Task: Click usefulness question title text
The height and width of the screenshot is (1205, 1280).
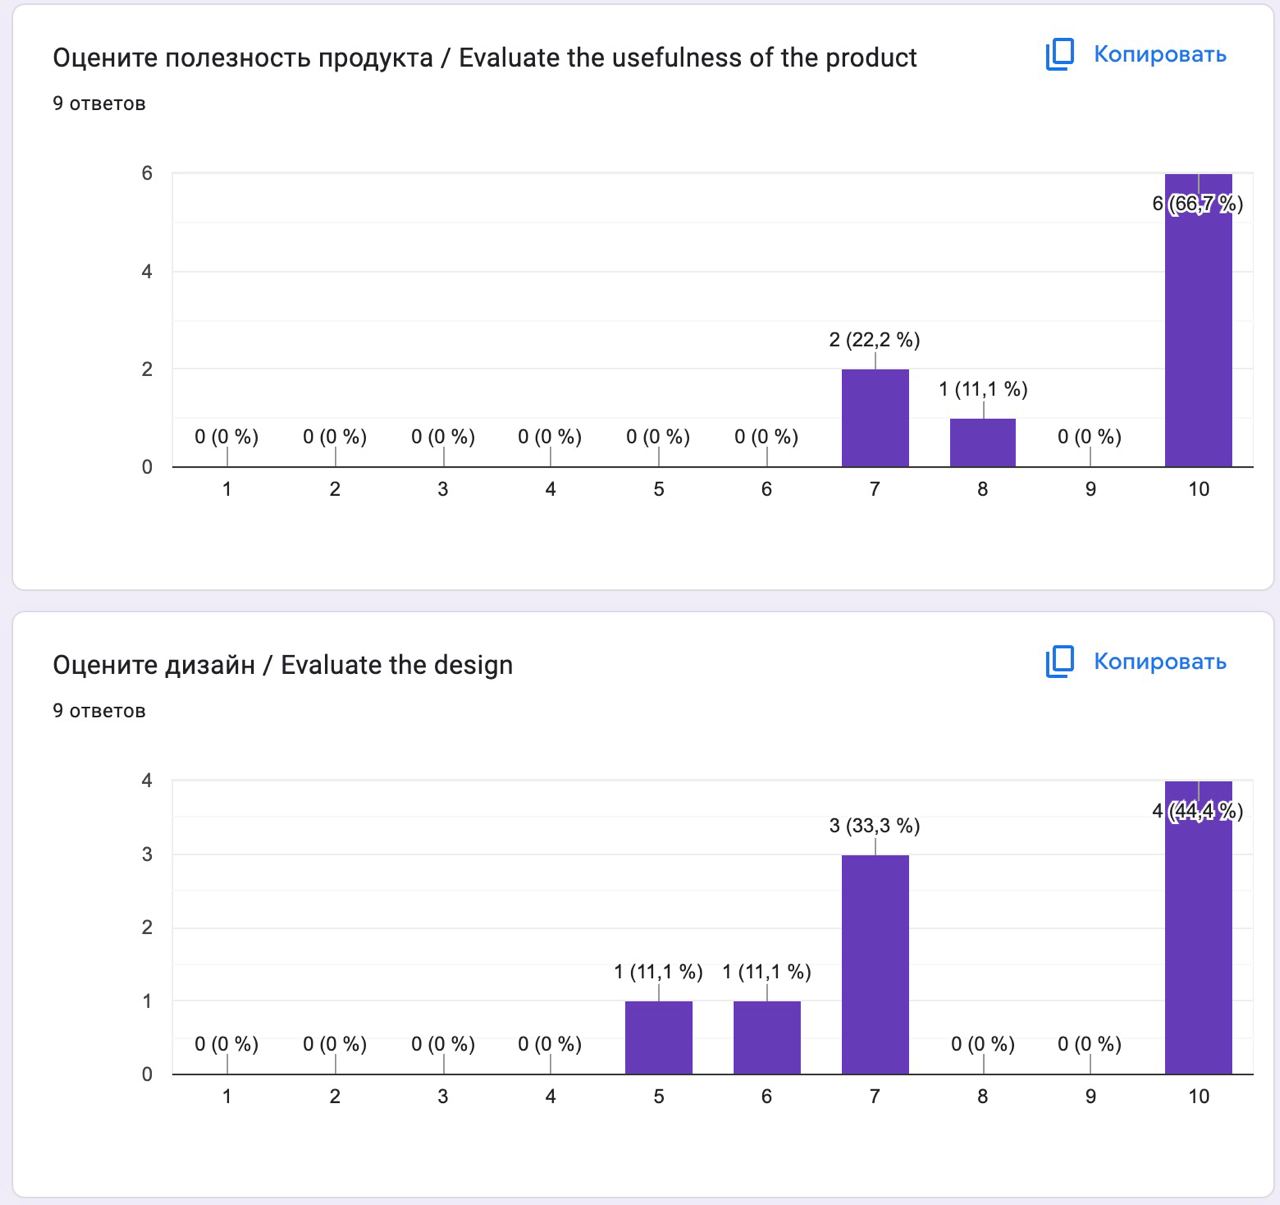Action: (x=484, y=58)
